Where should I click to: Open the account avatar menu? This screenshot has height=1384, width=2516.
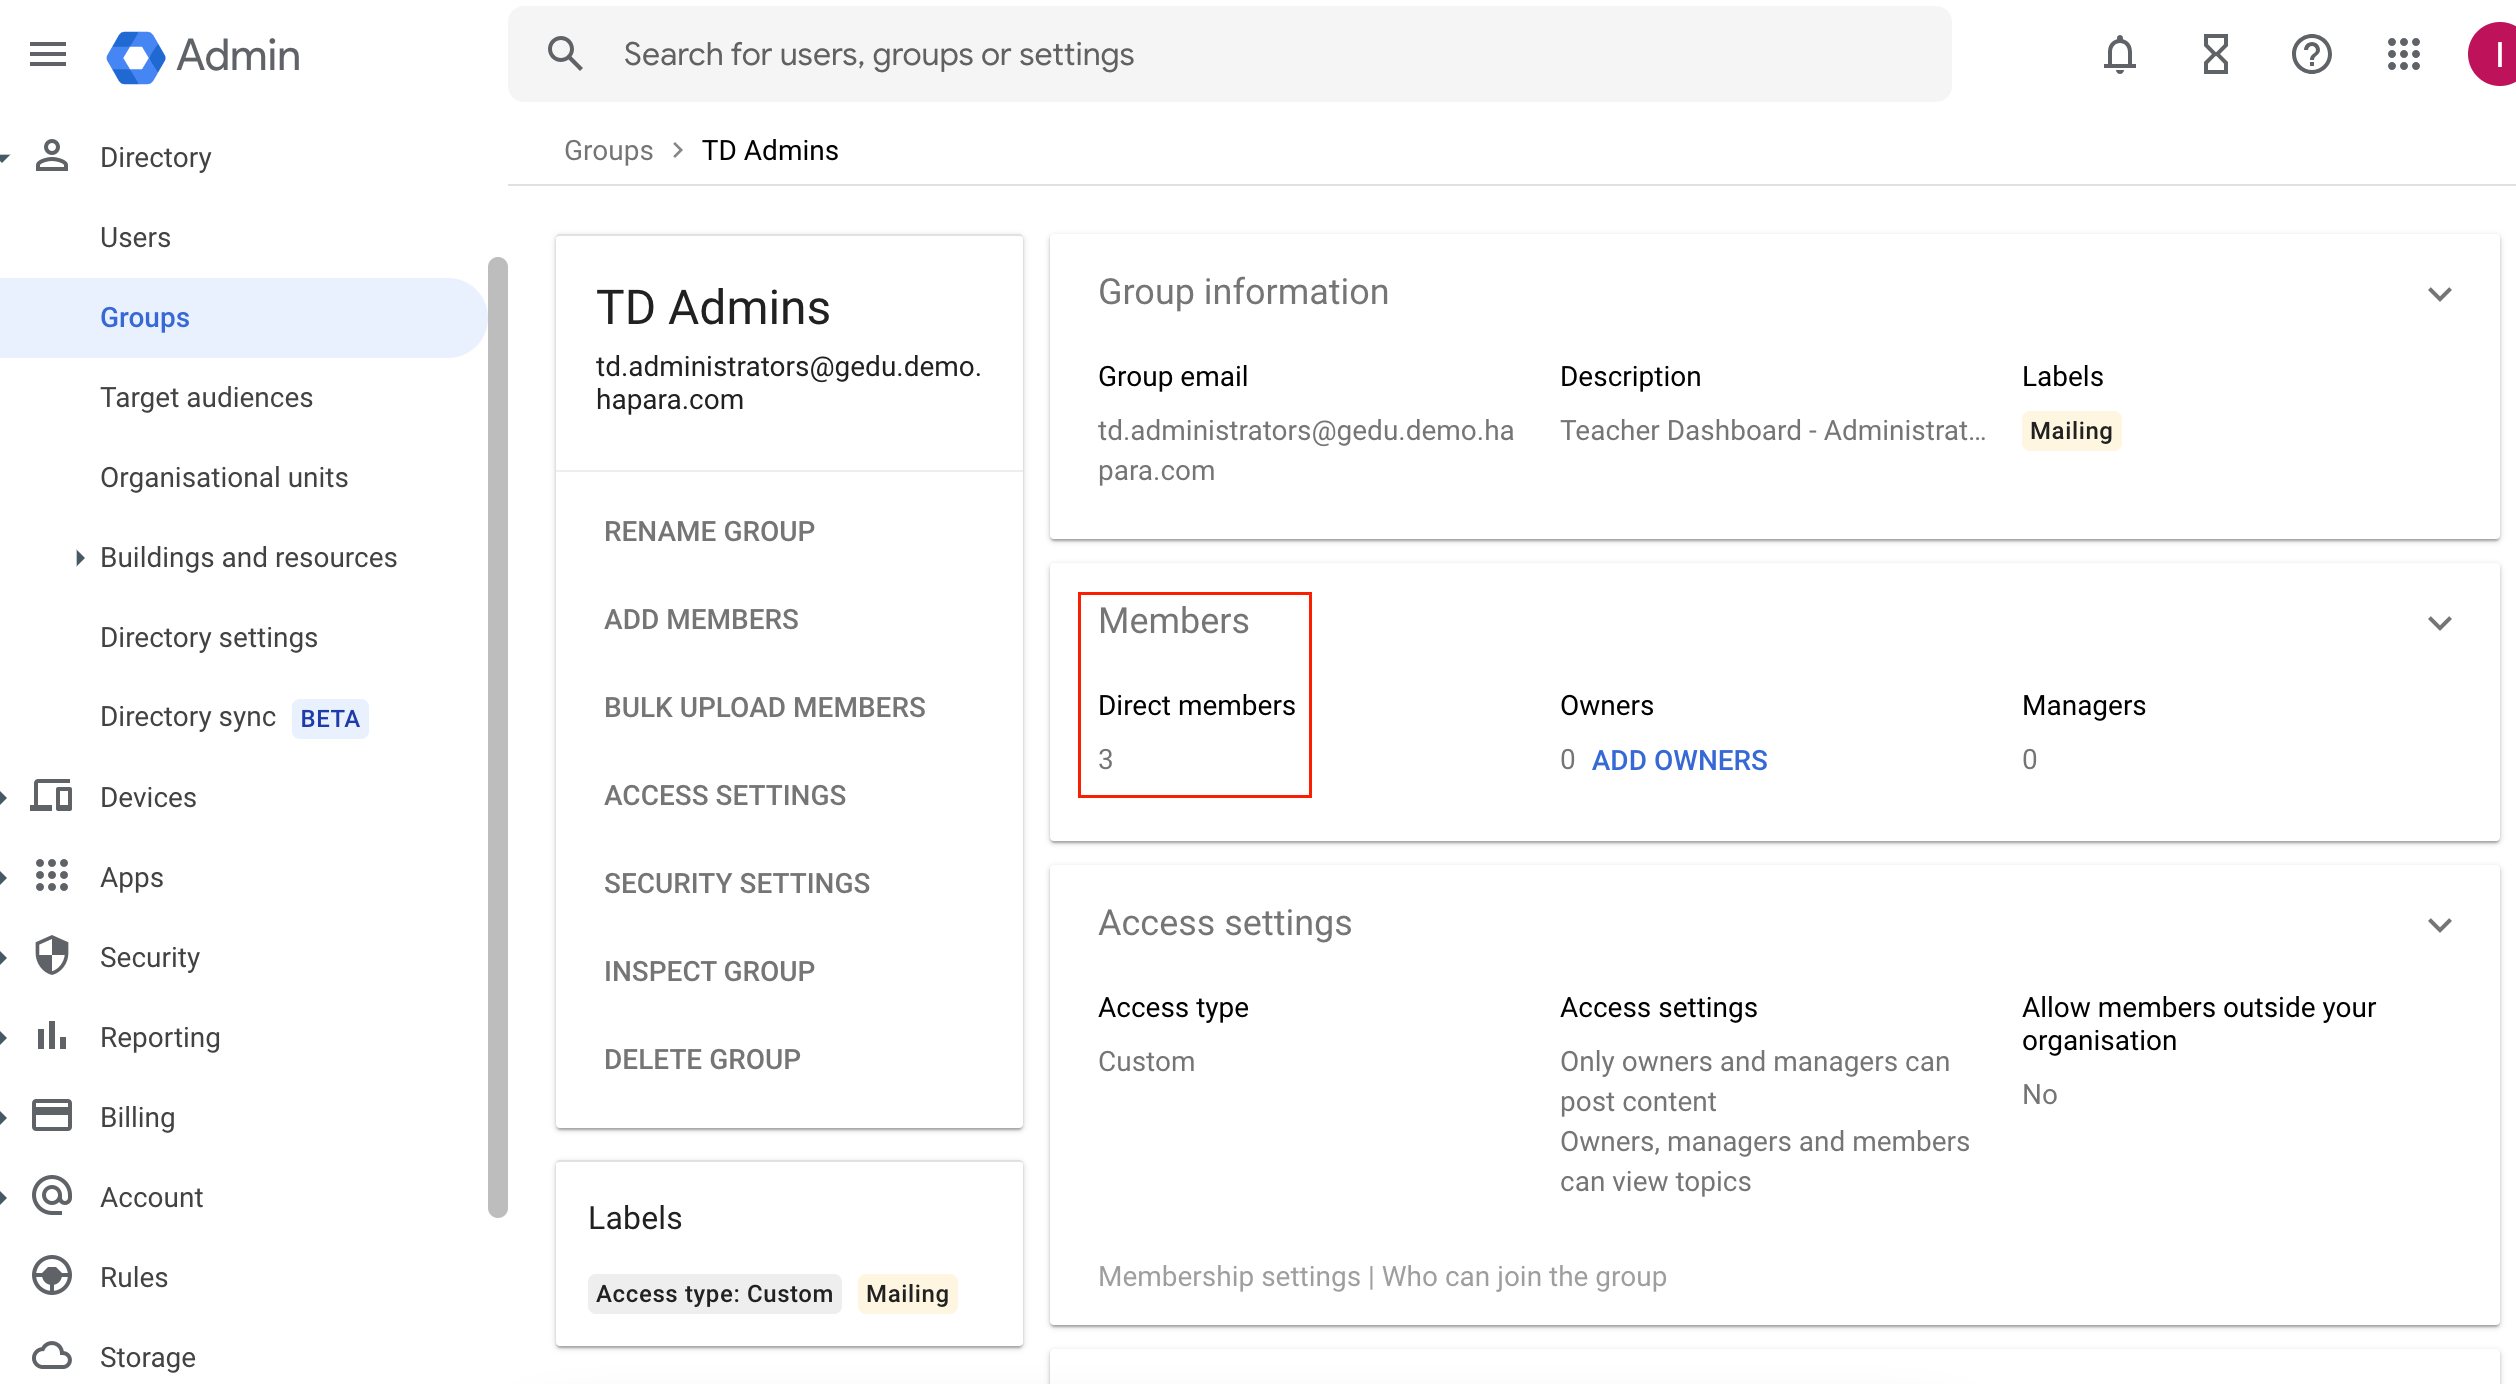2493,54
